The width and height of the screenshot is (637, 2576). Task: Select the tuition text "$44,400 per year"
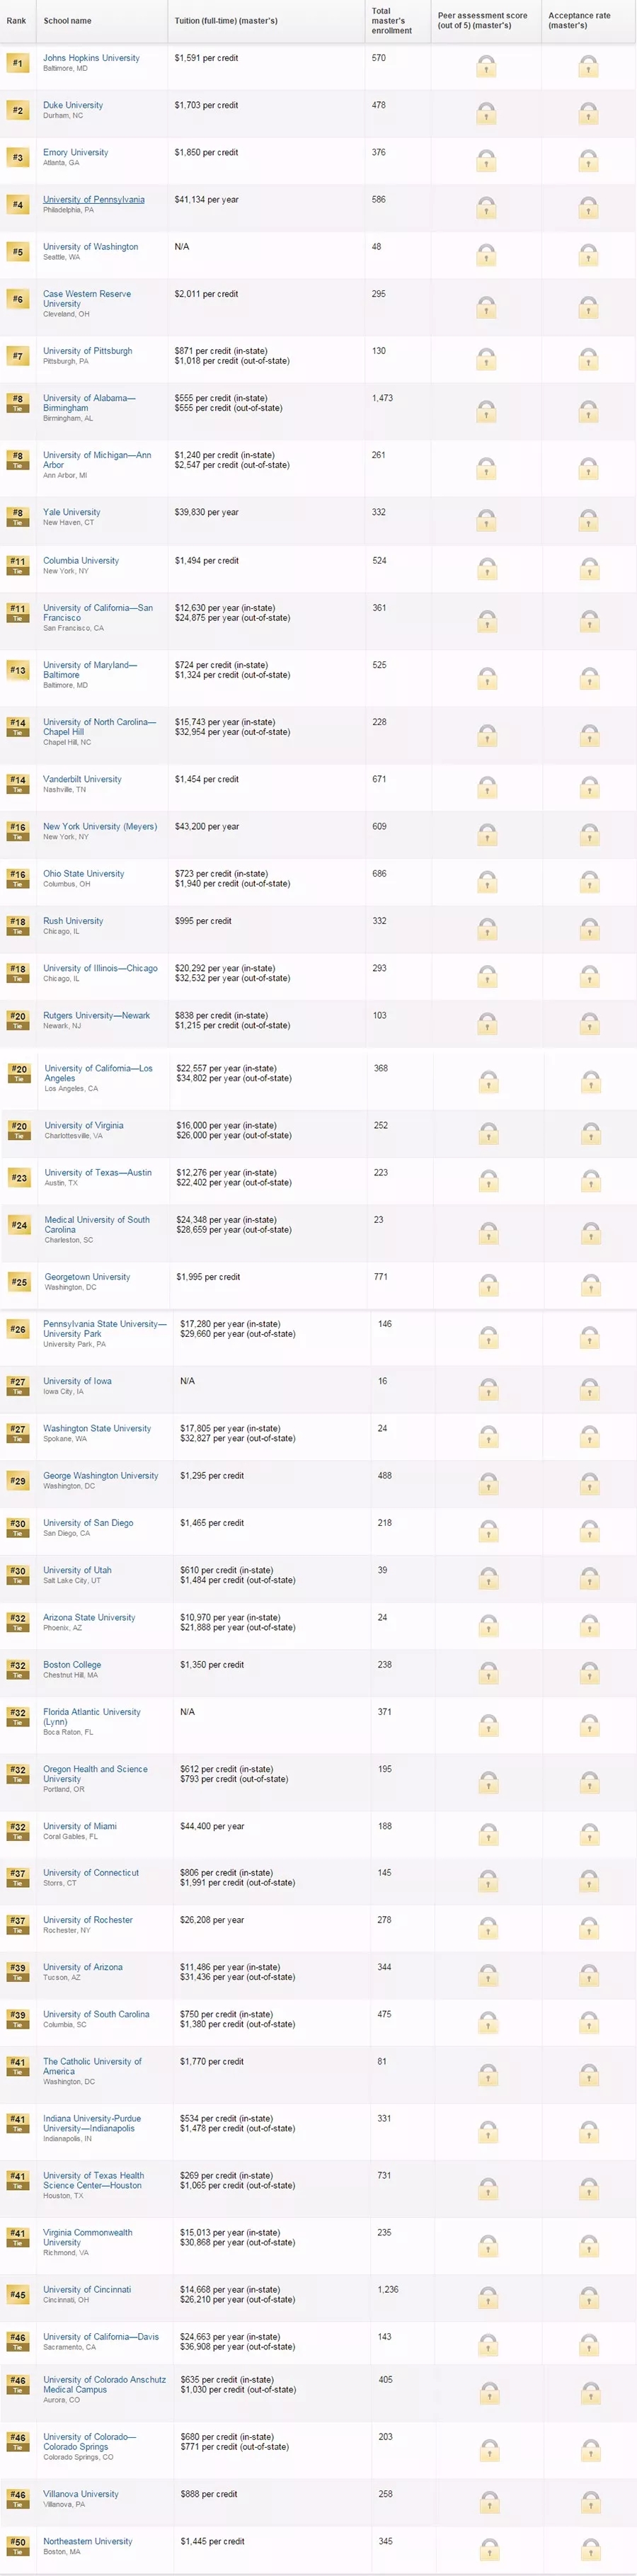212,1826
